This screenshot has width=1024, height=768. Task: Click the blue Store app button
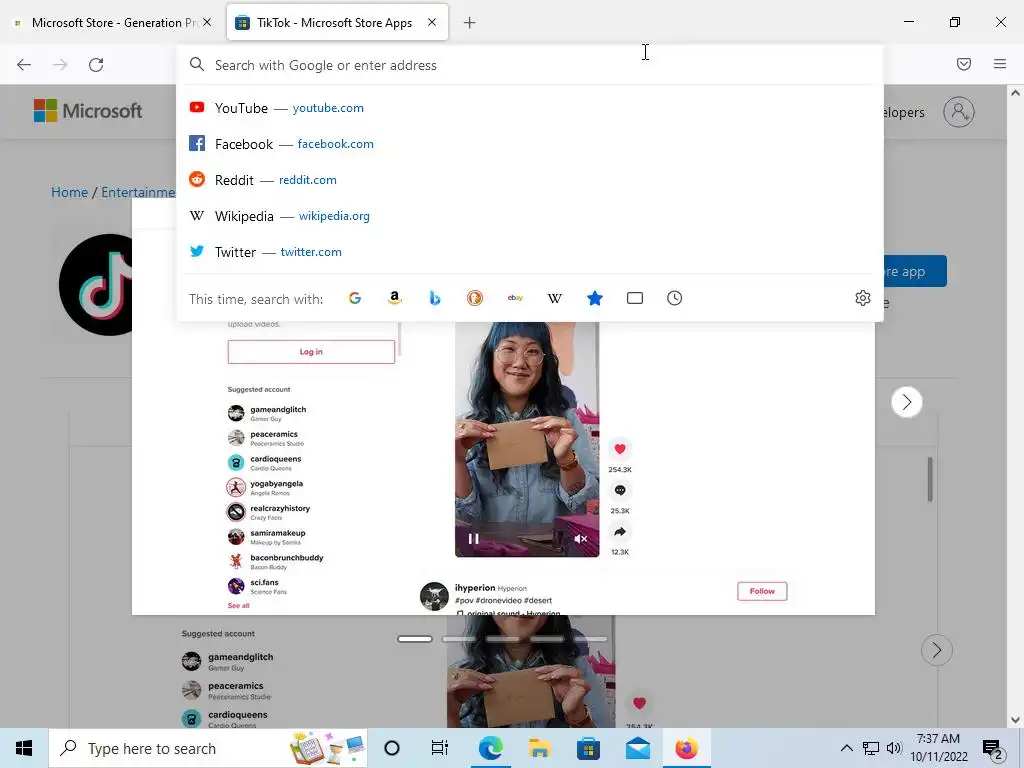click(x=914, y=271)
